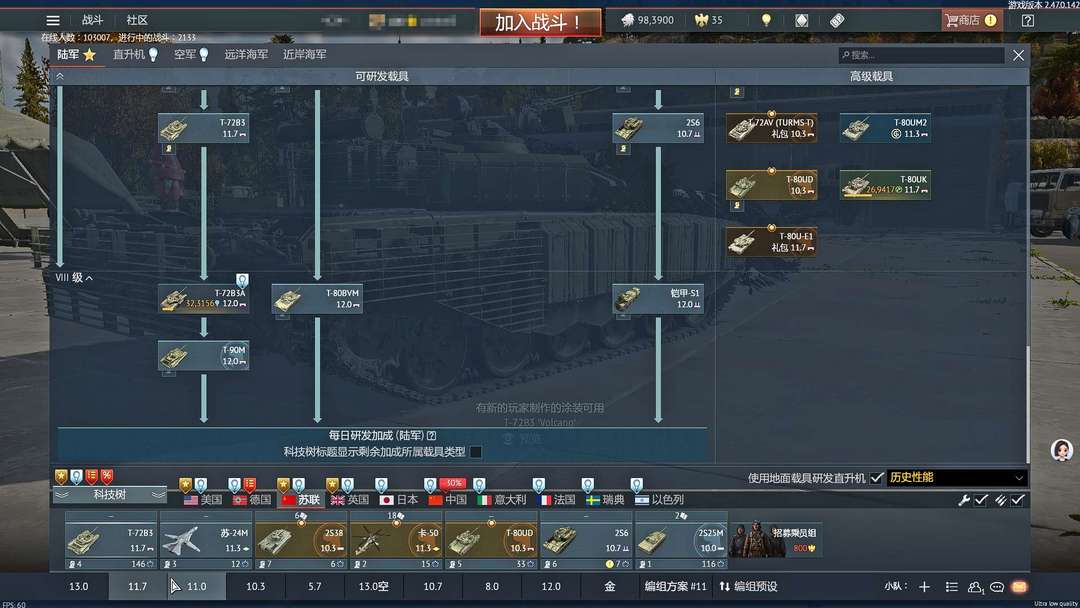Toggle the auto-repair checkbox beside wrench
The image size is (1080, 608).
click(982, 501)
